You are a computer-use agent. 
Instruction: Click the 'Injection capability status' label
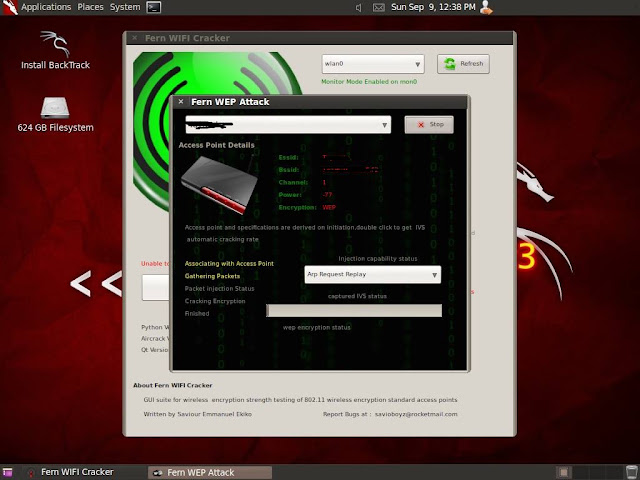(378, 259)
